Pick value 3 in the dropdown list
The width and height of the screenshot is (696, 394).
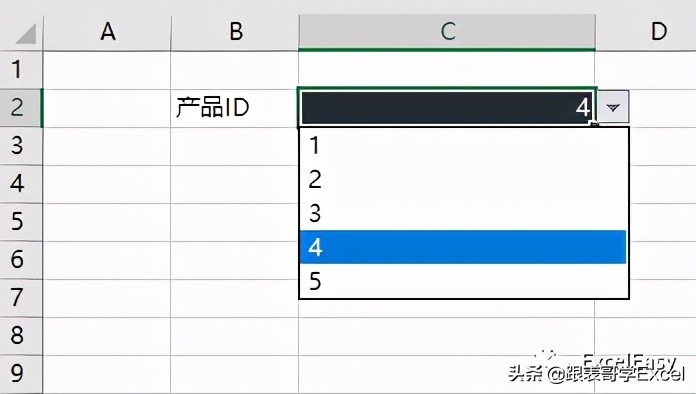[x=464, y=213]
